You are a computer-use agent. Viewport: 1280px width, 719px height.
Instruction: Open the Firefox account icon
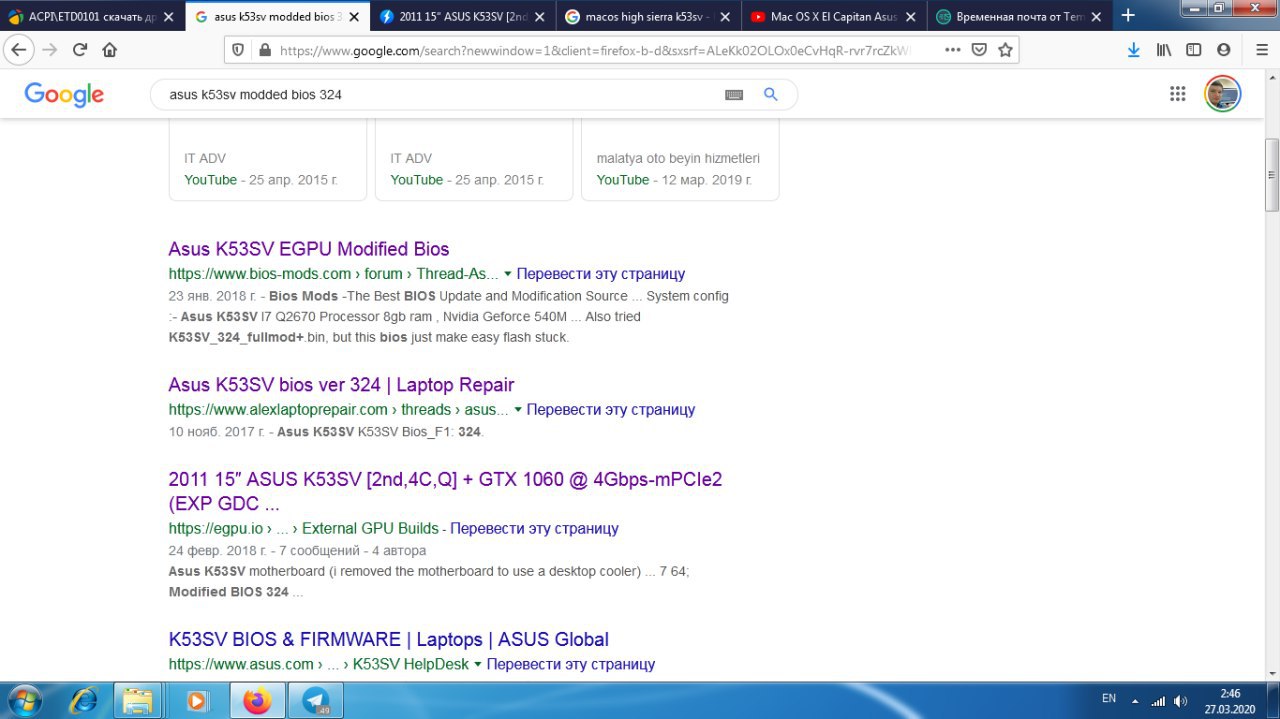pos(1224,50)
